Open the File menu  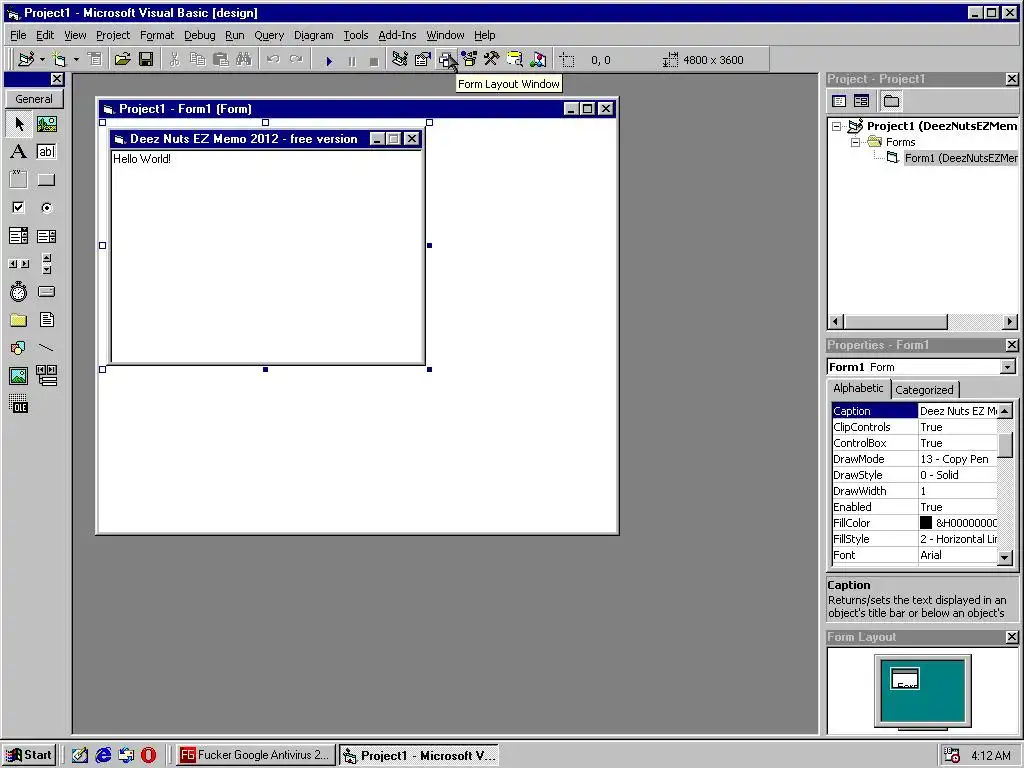coord(18,35)
